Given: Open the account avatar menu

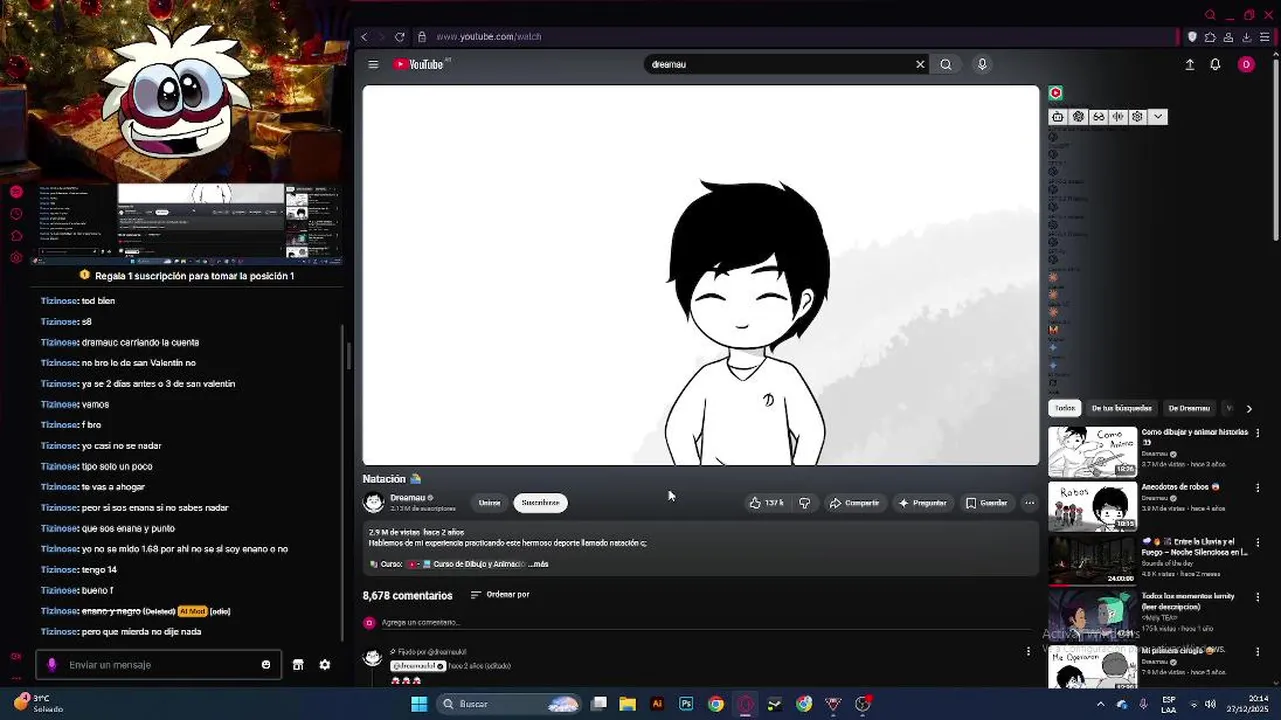Looking at the screenshot, I should (1246, 64).
